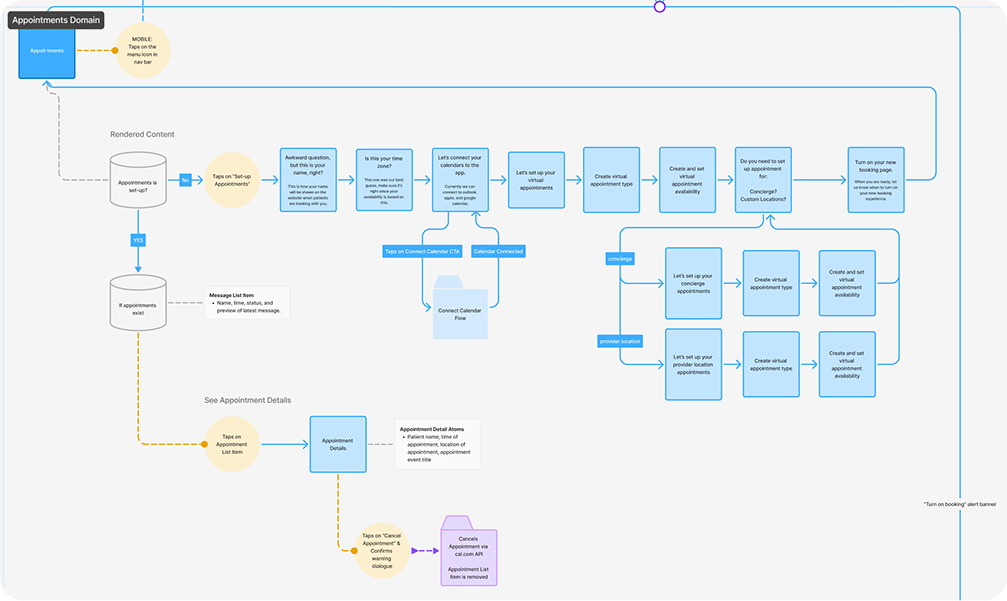Click the Taps on Appointment List Item circle
1007x601 pixels.
pyautogui.click(x=232, y=444)
